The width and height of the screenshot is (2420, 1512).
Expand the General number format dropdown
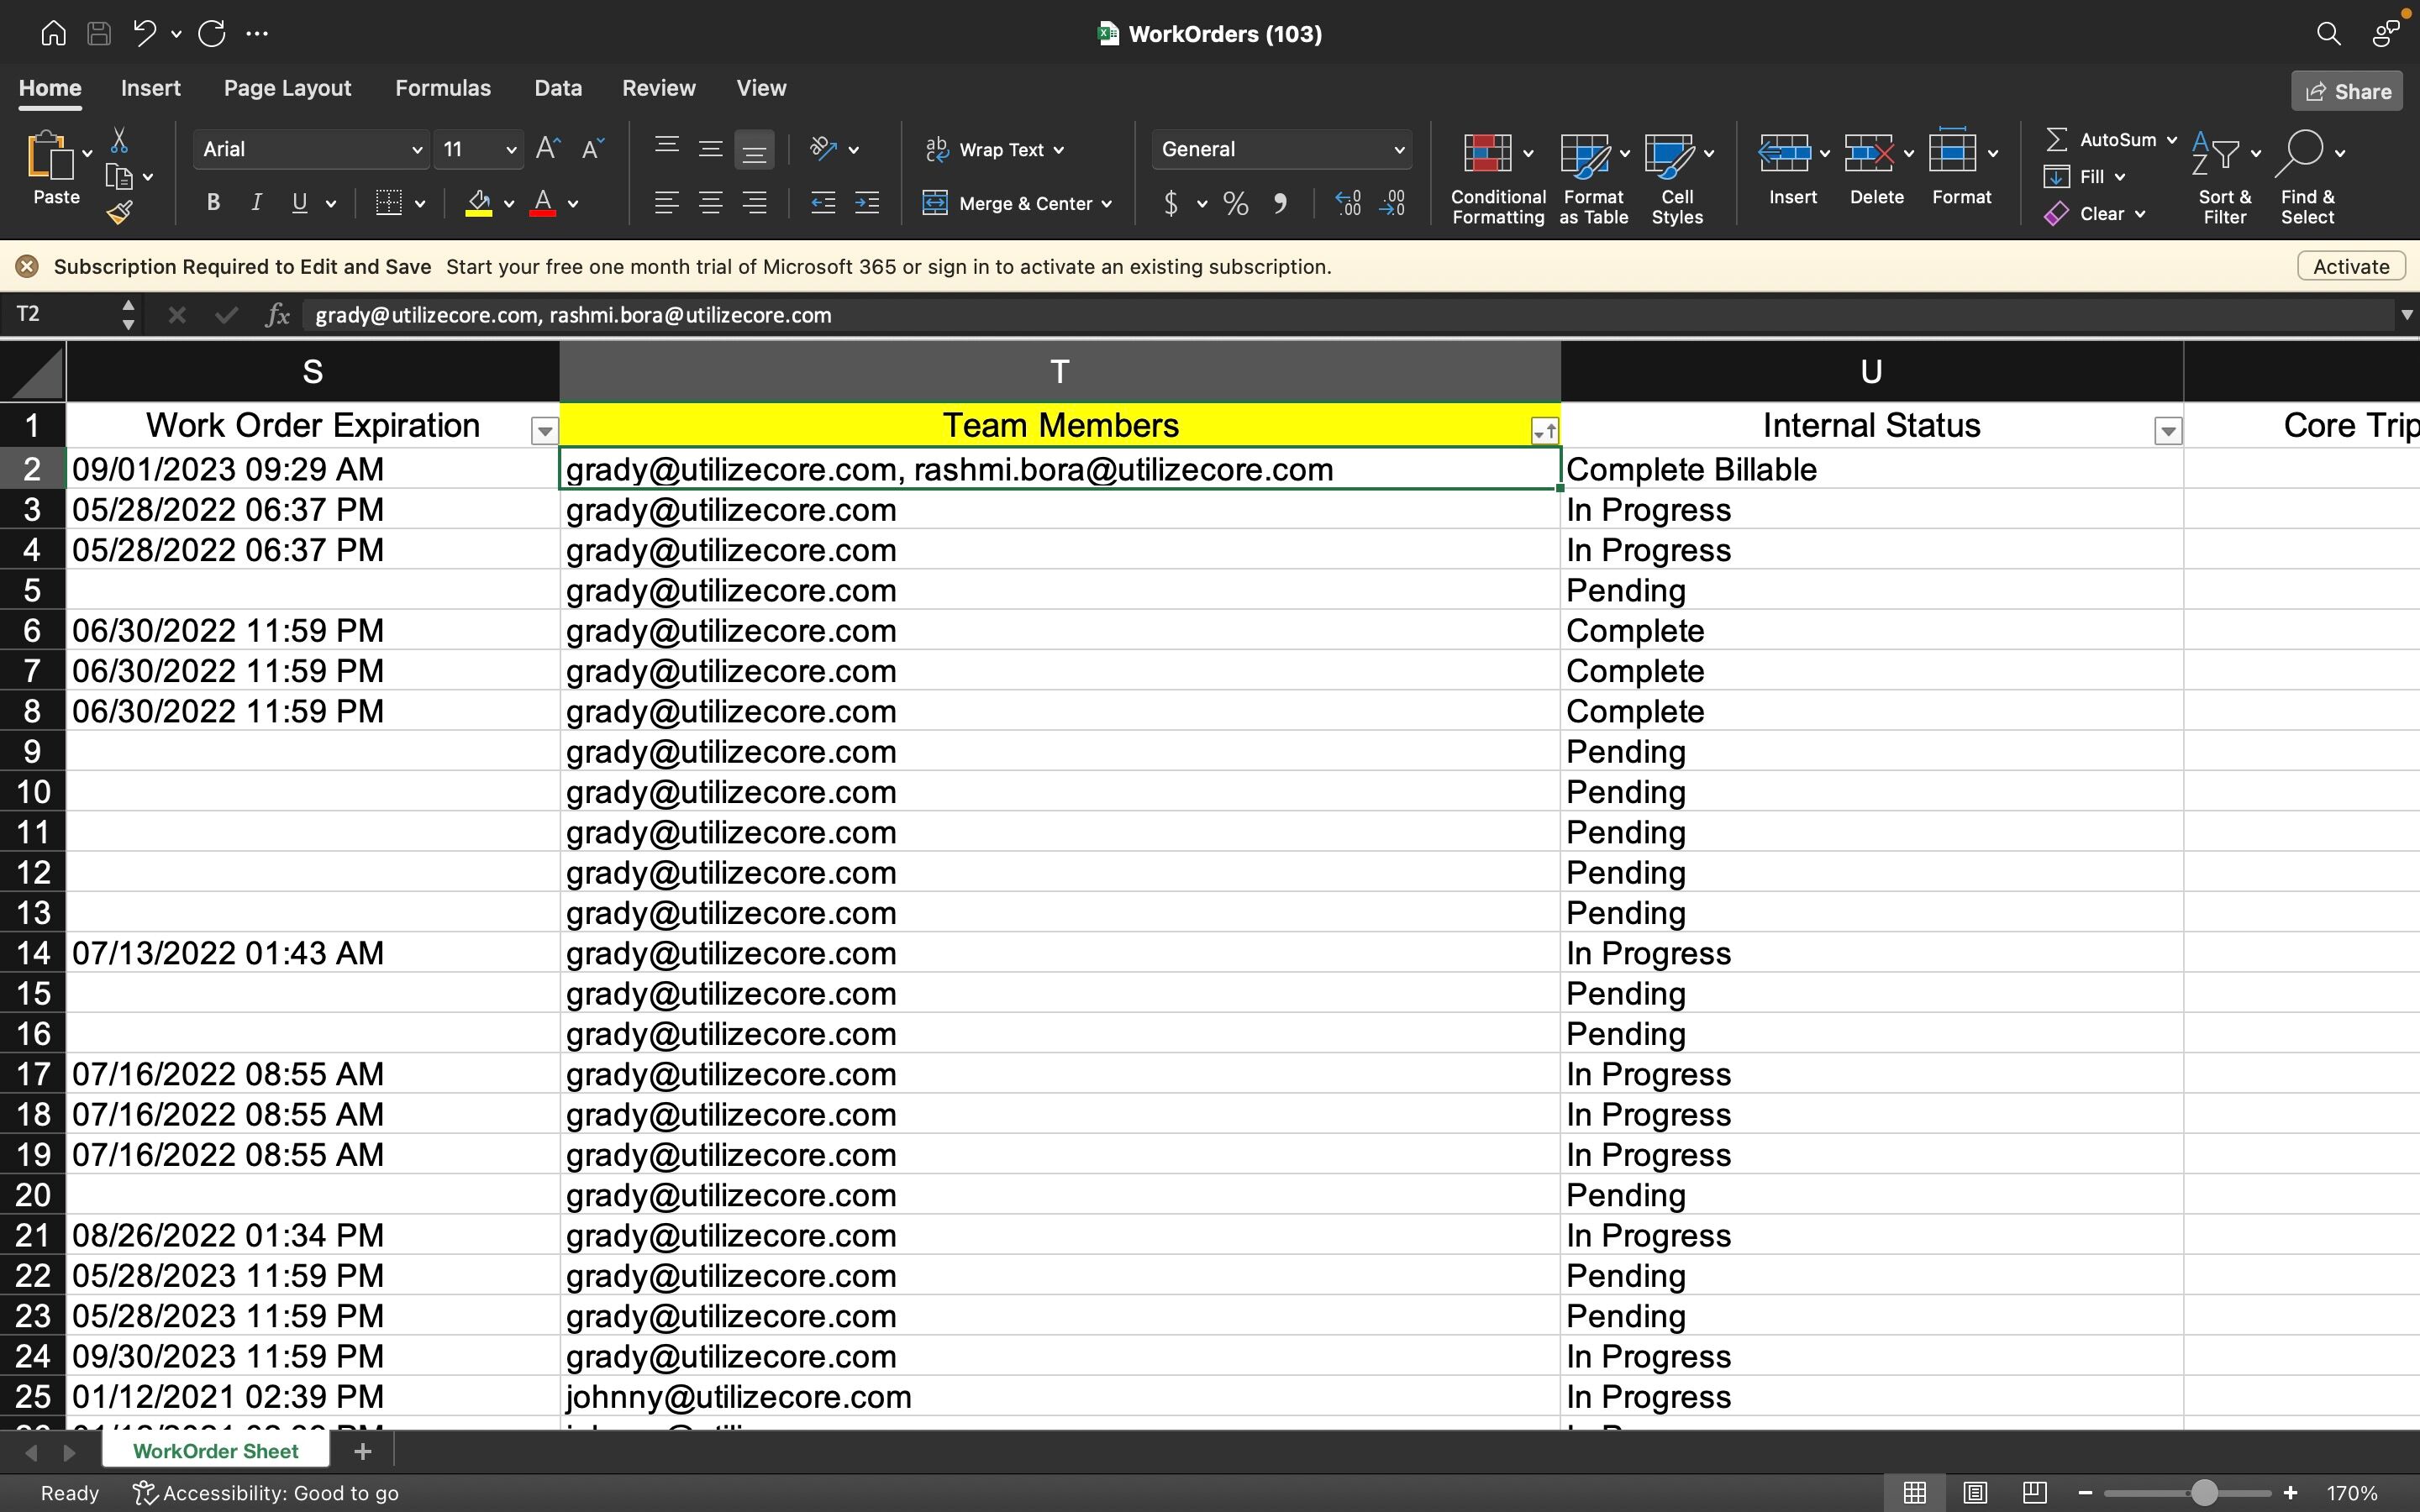pyautogui.click(x=1398, y=150)
